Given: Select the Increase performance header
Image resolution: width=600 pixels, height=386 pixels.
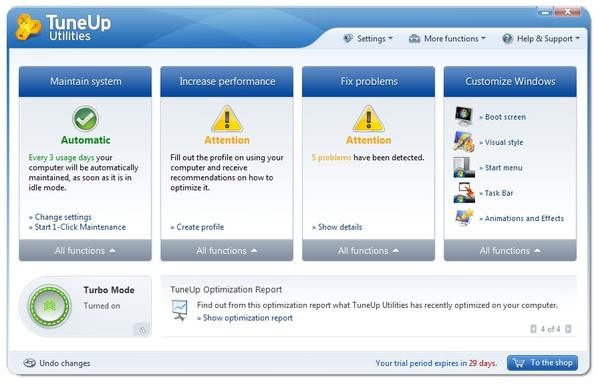Looking at the screenshot, I should [x=227, y=81].
